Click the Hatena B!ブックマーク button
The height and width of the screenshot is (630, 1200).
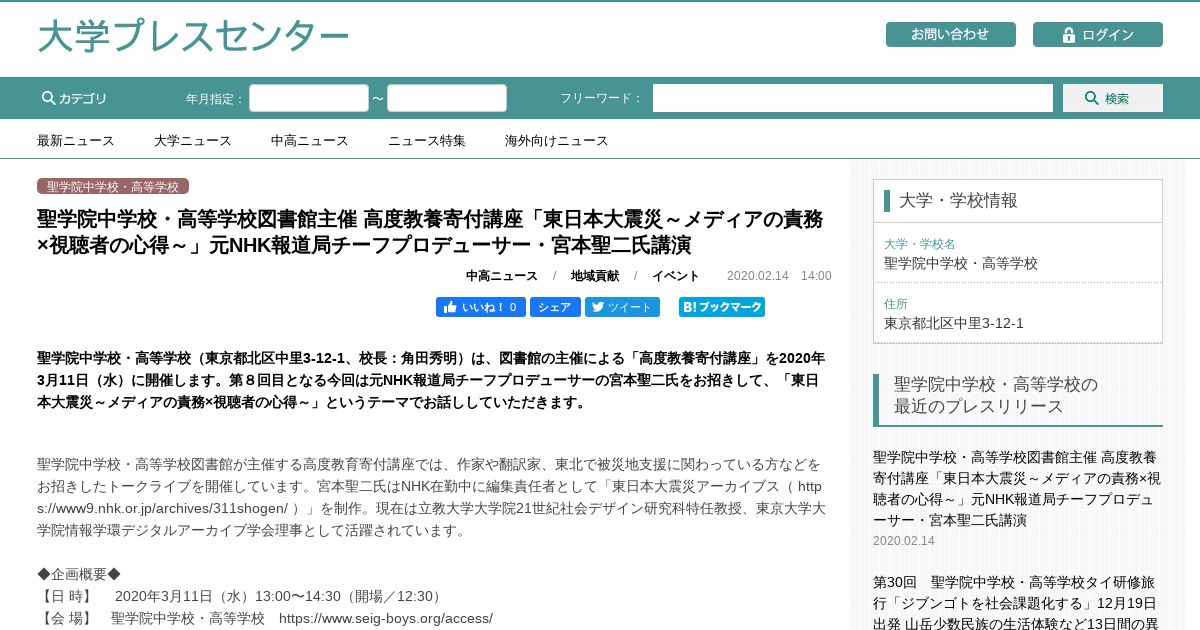(722, 307)
